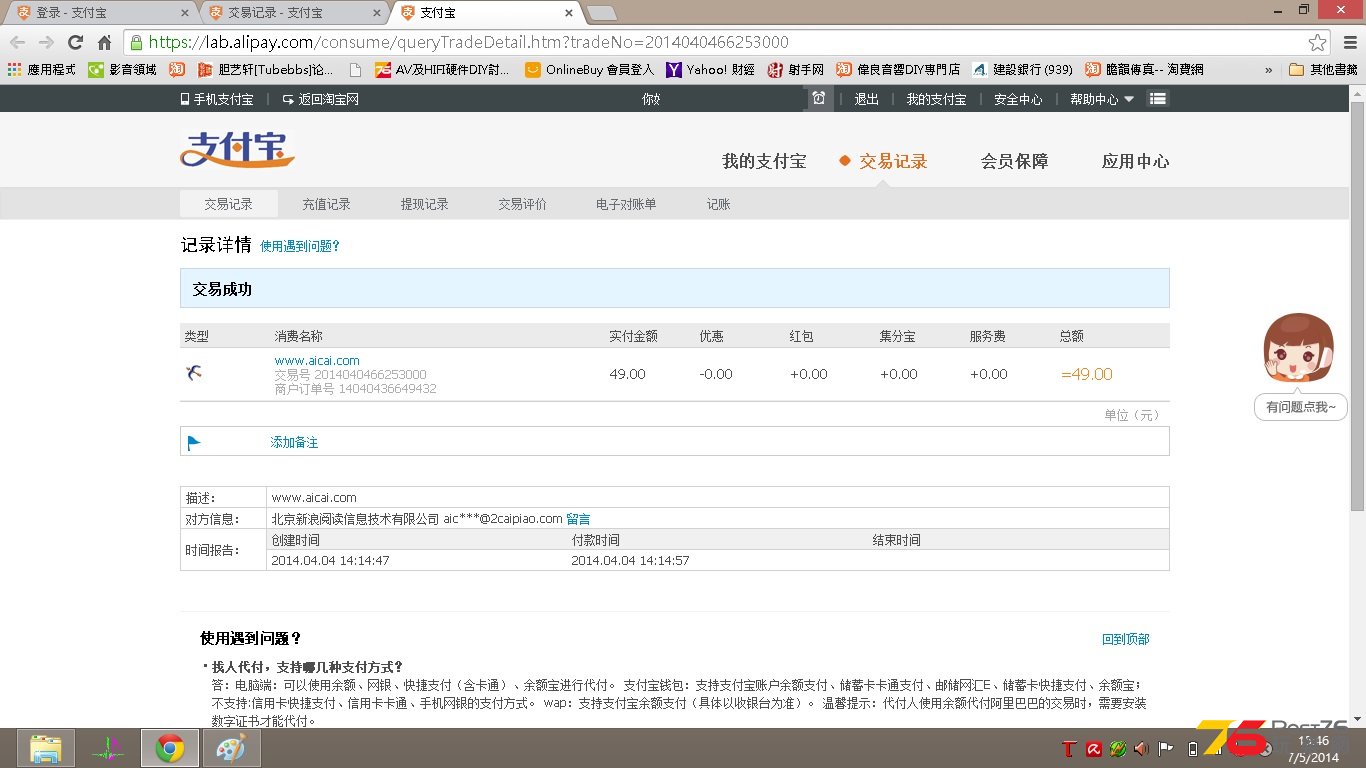
Task: Open the 交易评价 sub-tab
Action: pos(522,204)
